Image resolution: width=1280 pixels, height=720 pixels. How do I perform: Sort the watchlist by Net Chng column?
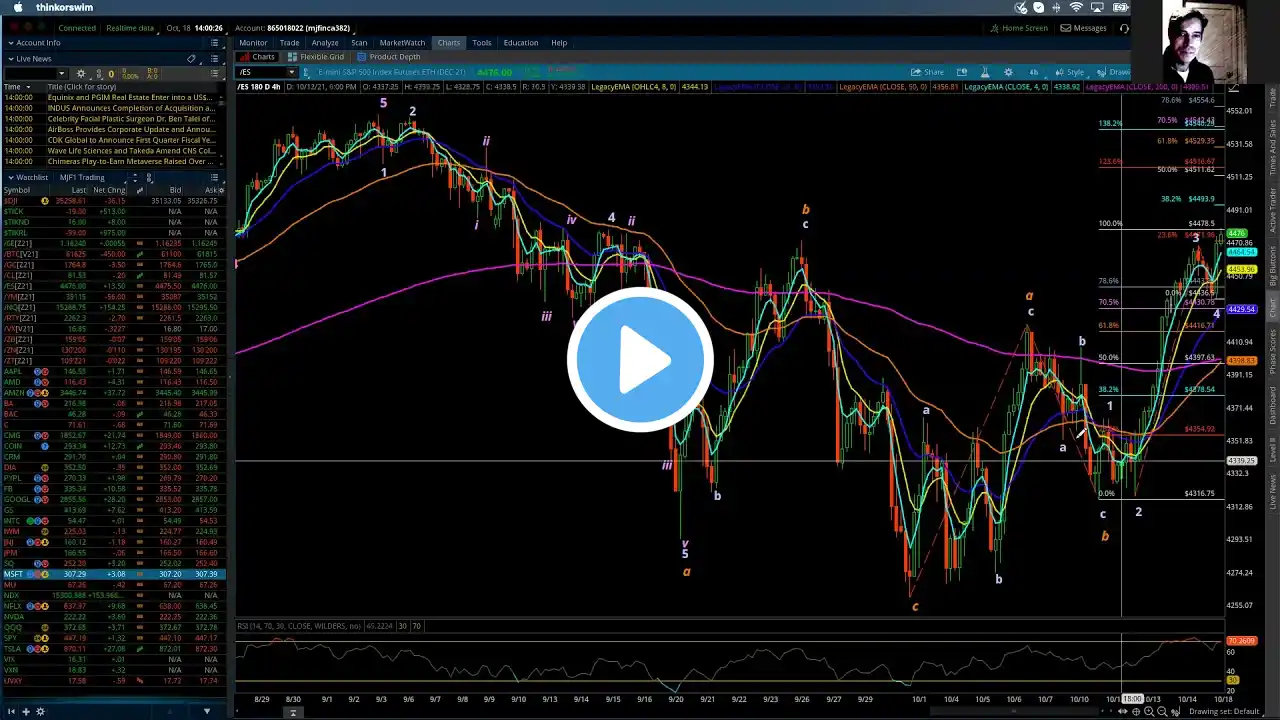coord(109,190)
